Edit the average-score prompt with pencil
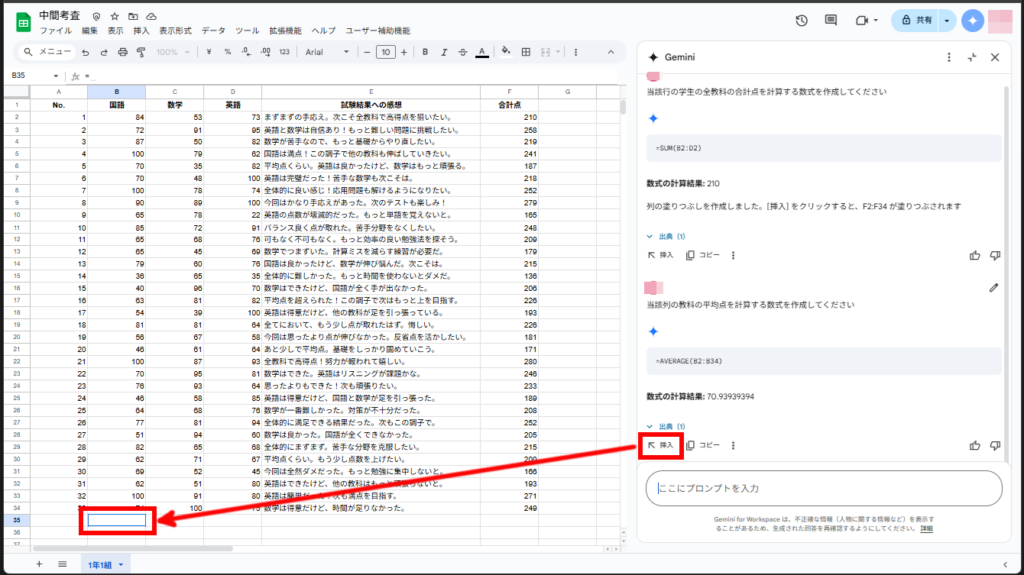The image size is (1024, 575). (993, 288)
